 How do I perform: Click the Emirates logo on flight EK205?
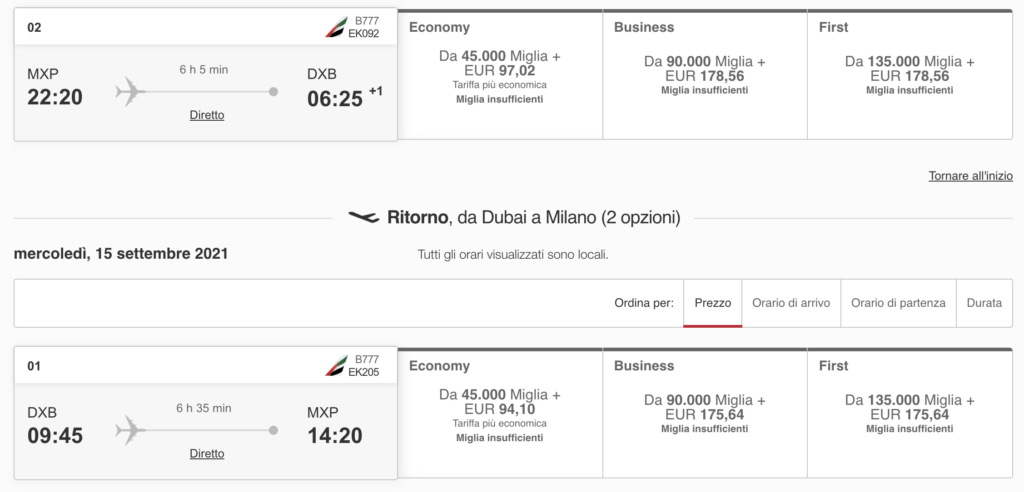(x=336, y=366)
